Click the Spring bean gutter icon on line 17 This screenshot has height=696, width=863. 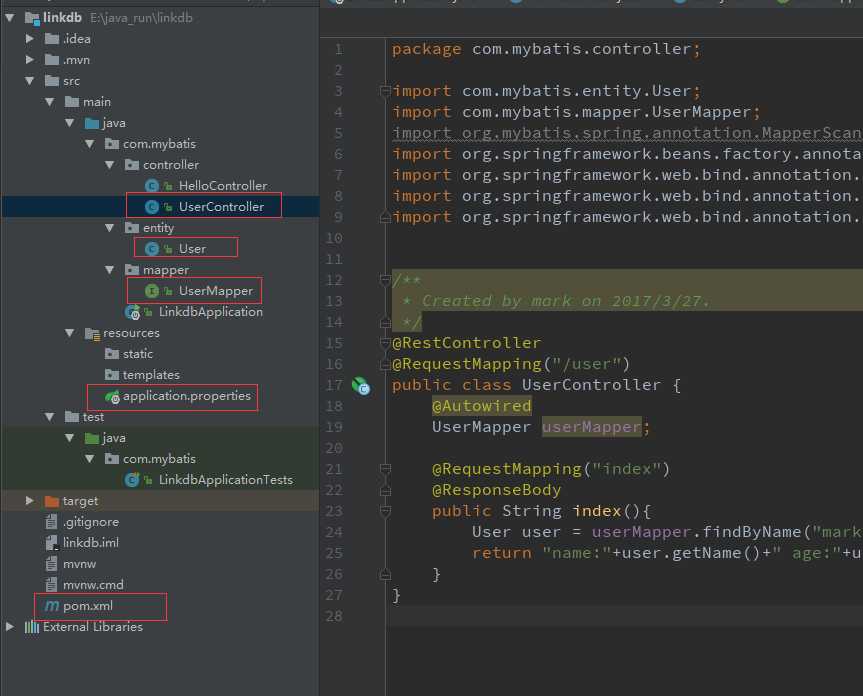click(361, 386)
